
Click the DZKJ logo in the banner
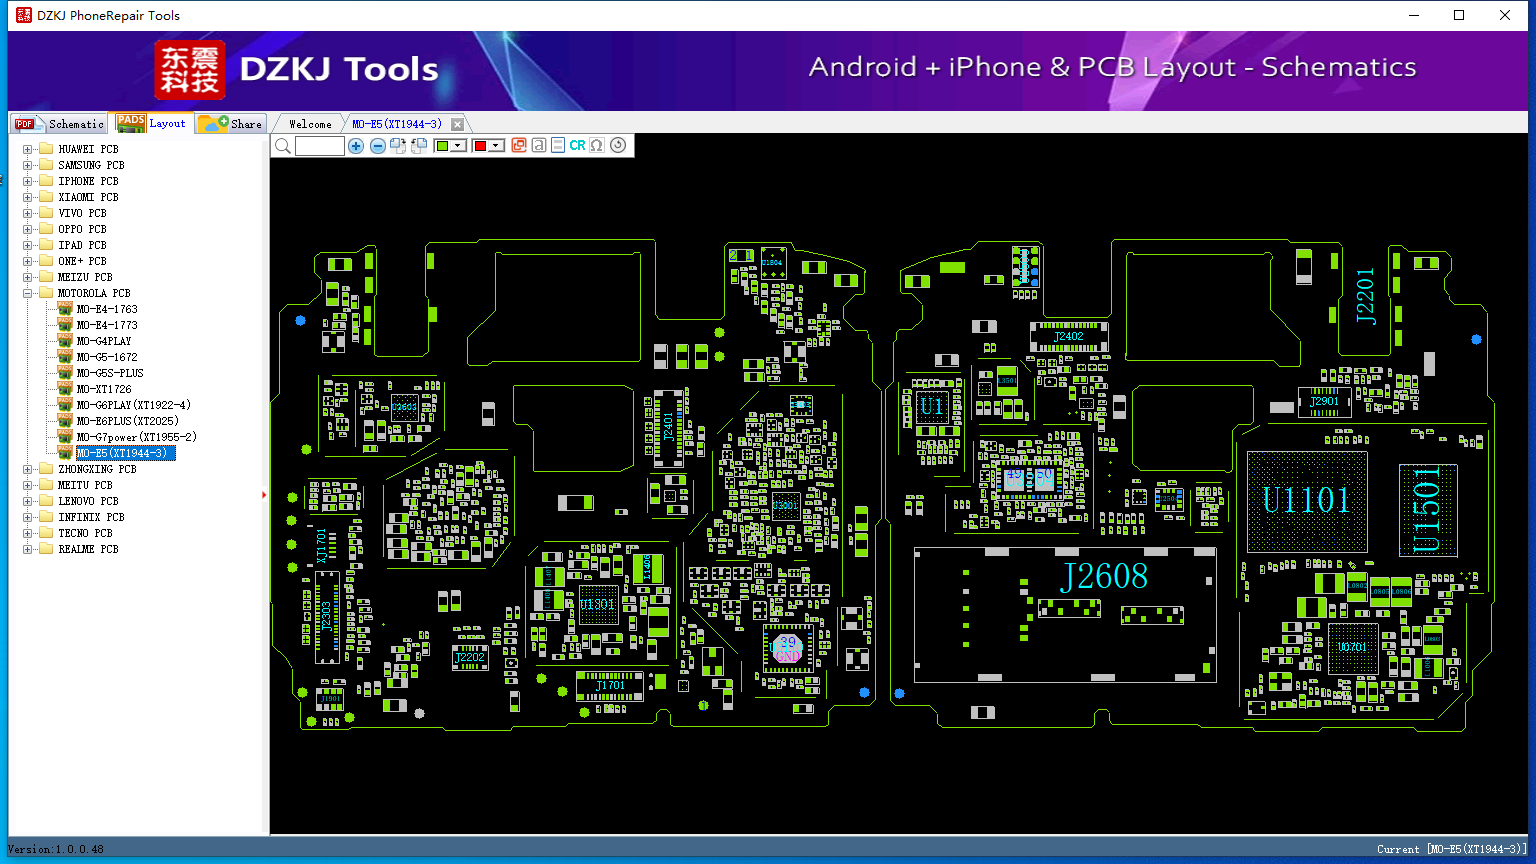[190, 70]
